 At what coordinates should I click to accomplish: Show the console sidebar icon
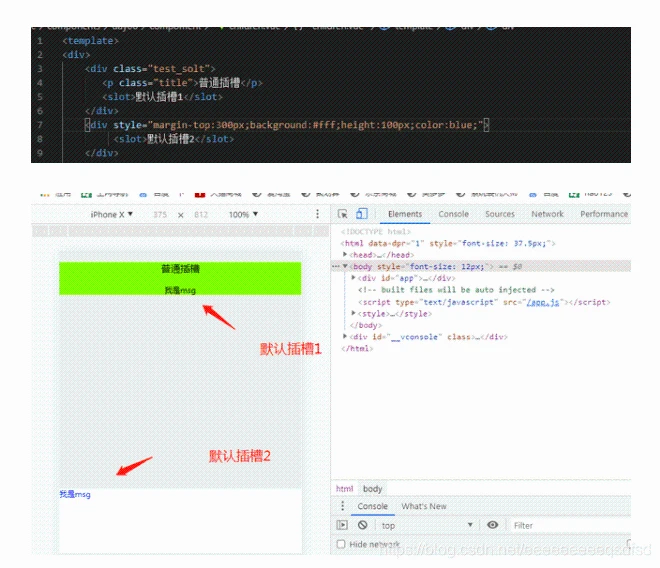coord(342,525)
